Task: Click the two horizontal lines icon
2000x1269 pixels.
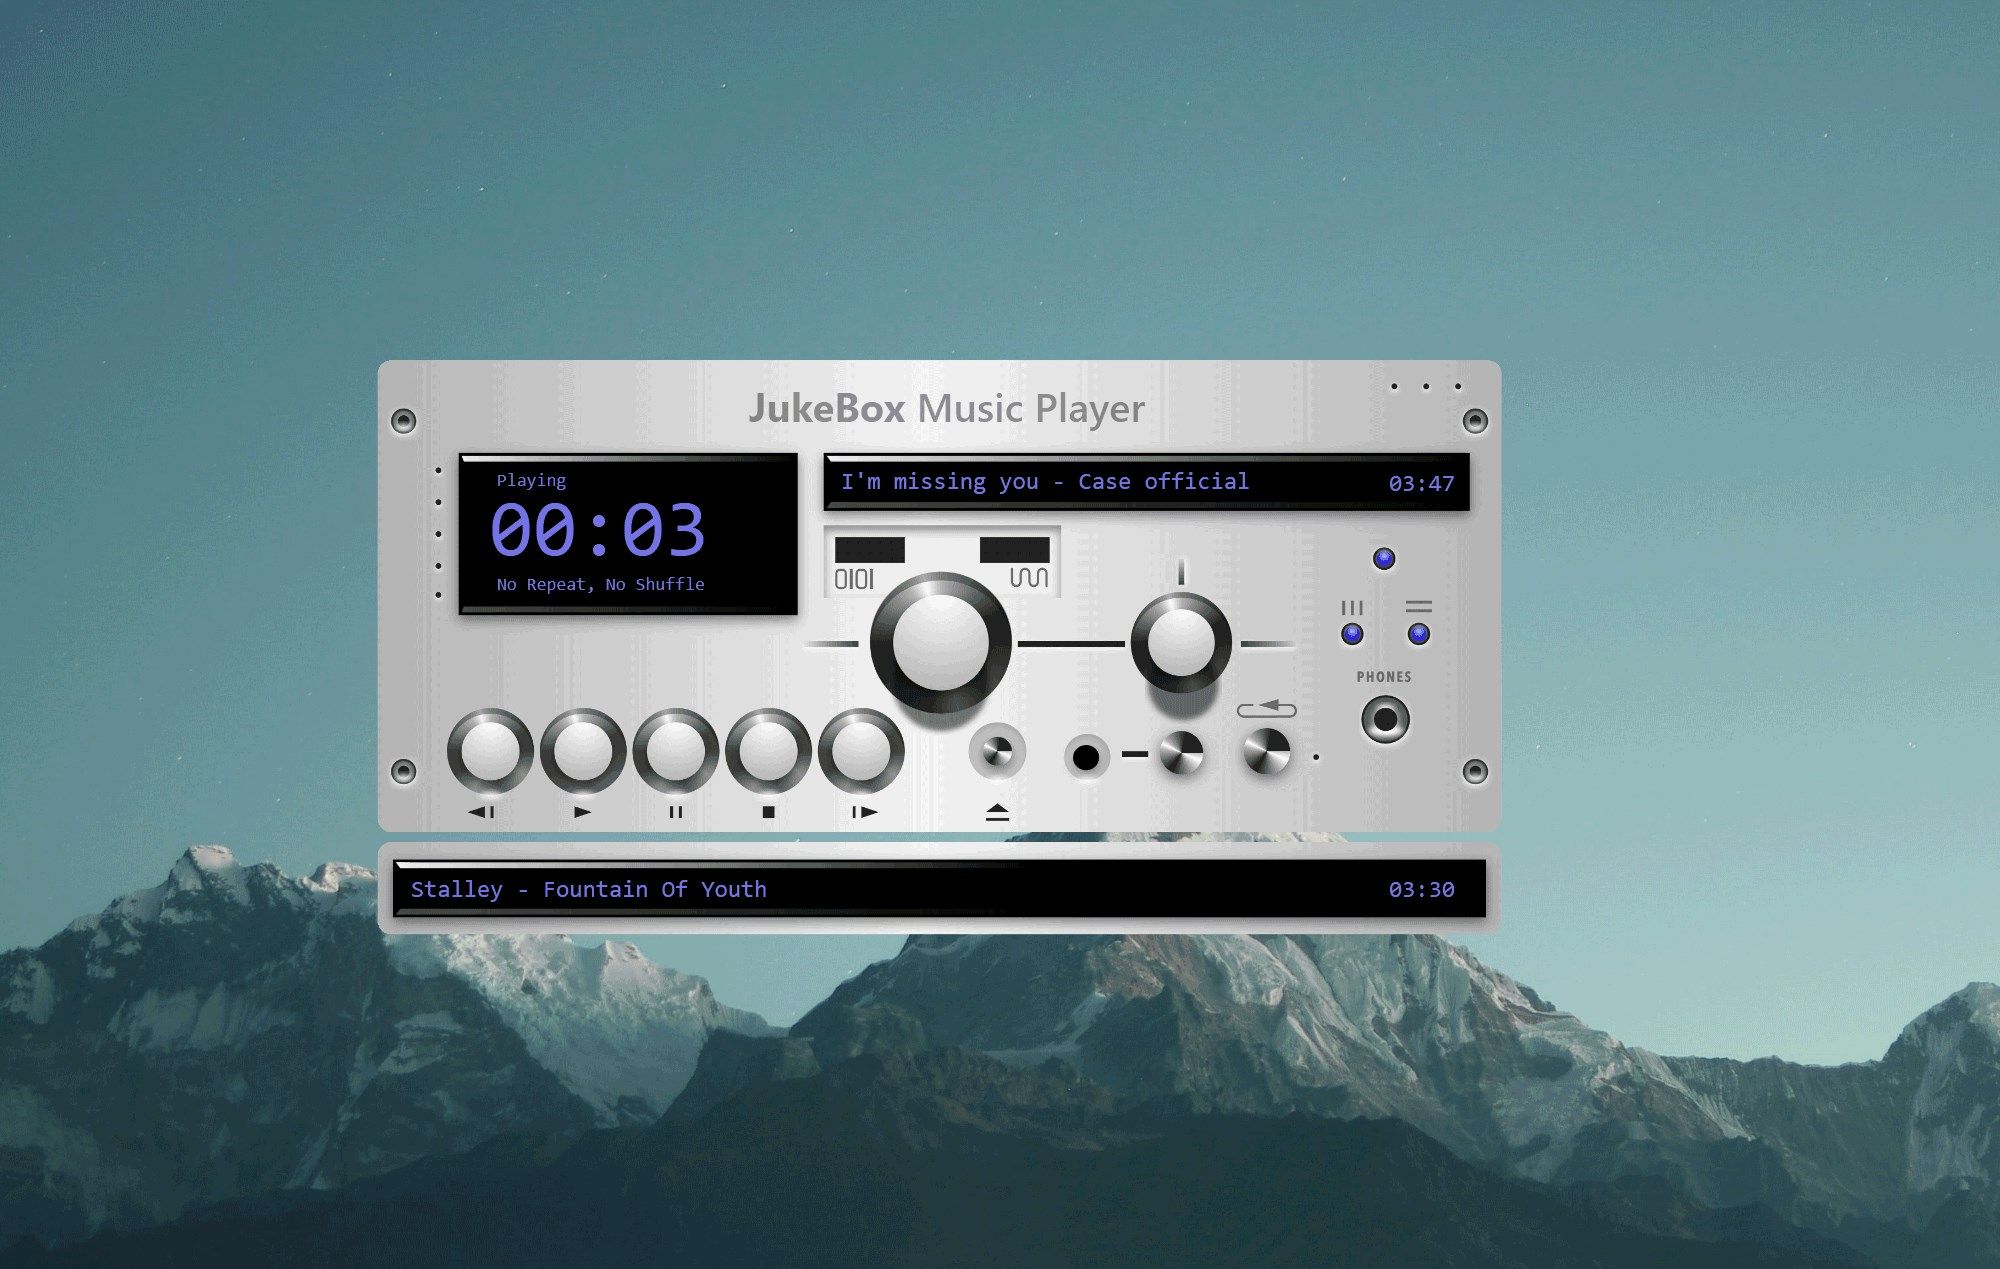Action: (x=1418, y=606)
